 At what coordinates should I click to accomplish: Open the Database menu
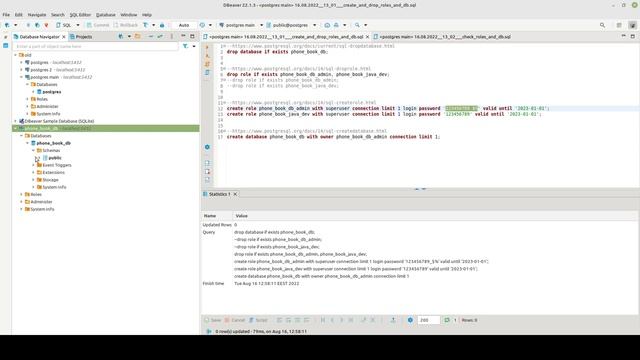pos(106,15)
